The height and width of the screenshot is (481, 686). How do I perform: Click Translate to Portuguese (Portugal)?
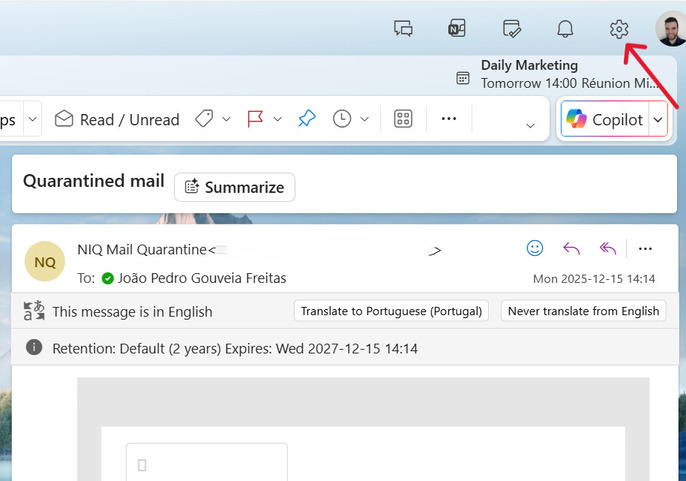click(391, 311)
